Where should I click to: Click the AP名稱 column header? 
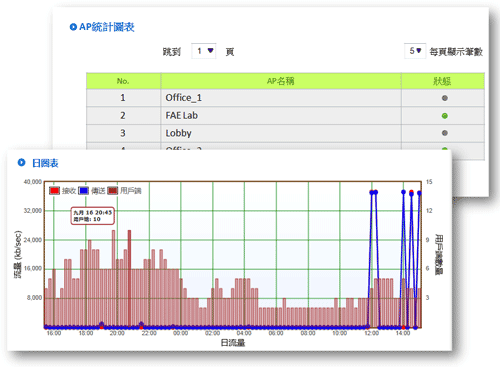(281, 81)
